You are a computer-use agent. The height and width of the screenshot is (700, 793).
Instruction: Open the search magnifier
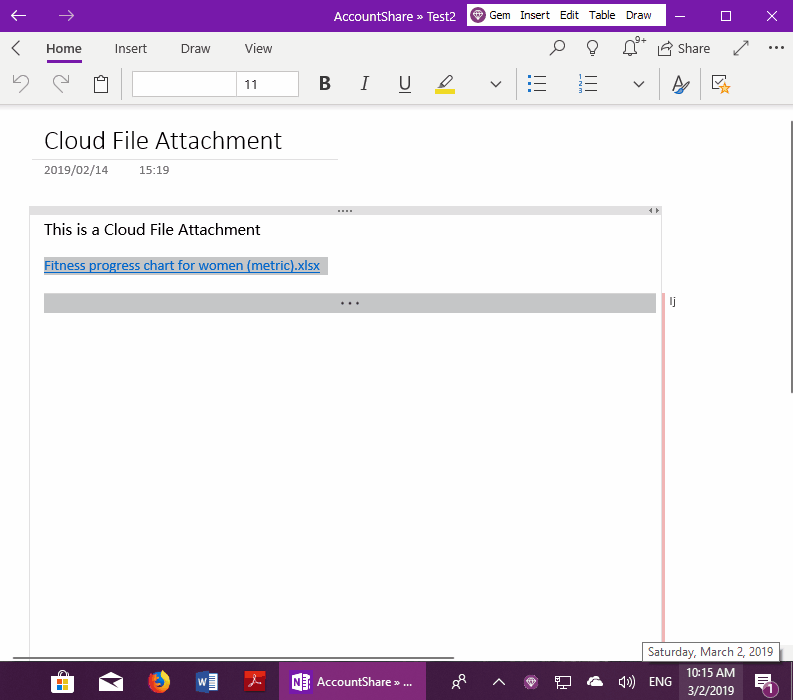point(557,48)
